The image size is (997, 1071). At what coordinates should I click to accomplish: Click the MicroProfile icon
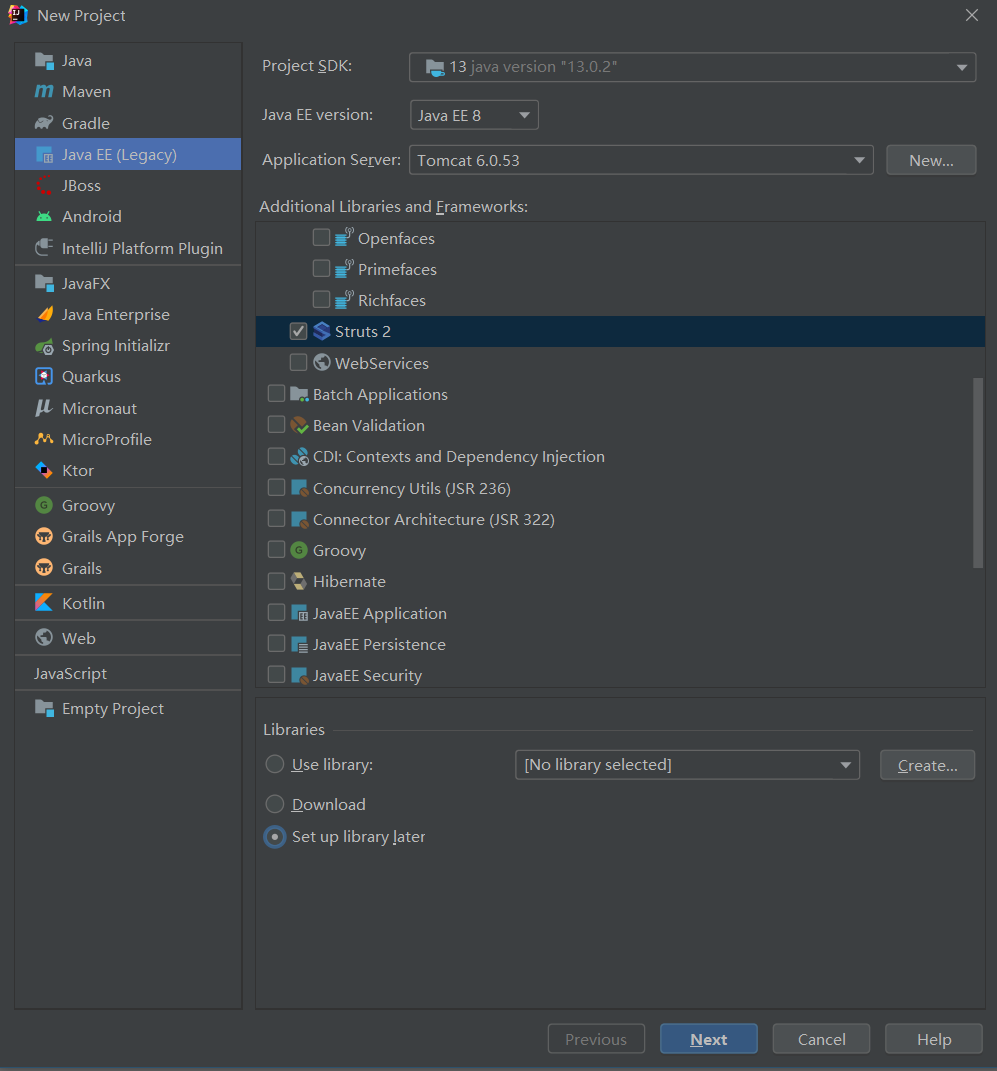click(x=44, y=439)
